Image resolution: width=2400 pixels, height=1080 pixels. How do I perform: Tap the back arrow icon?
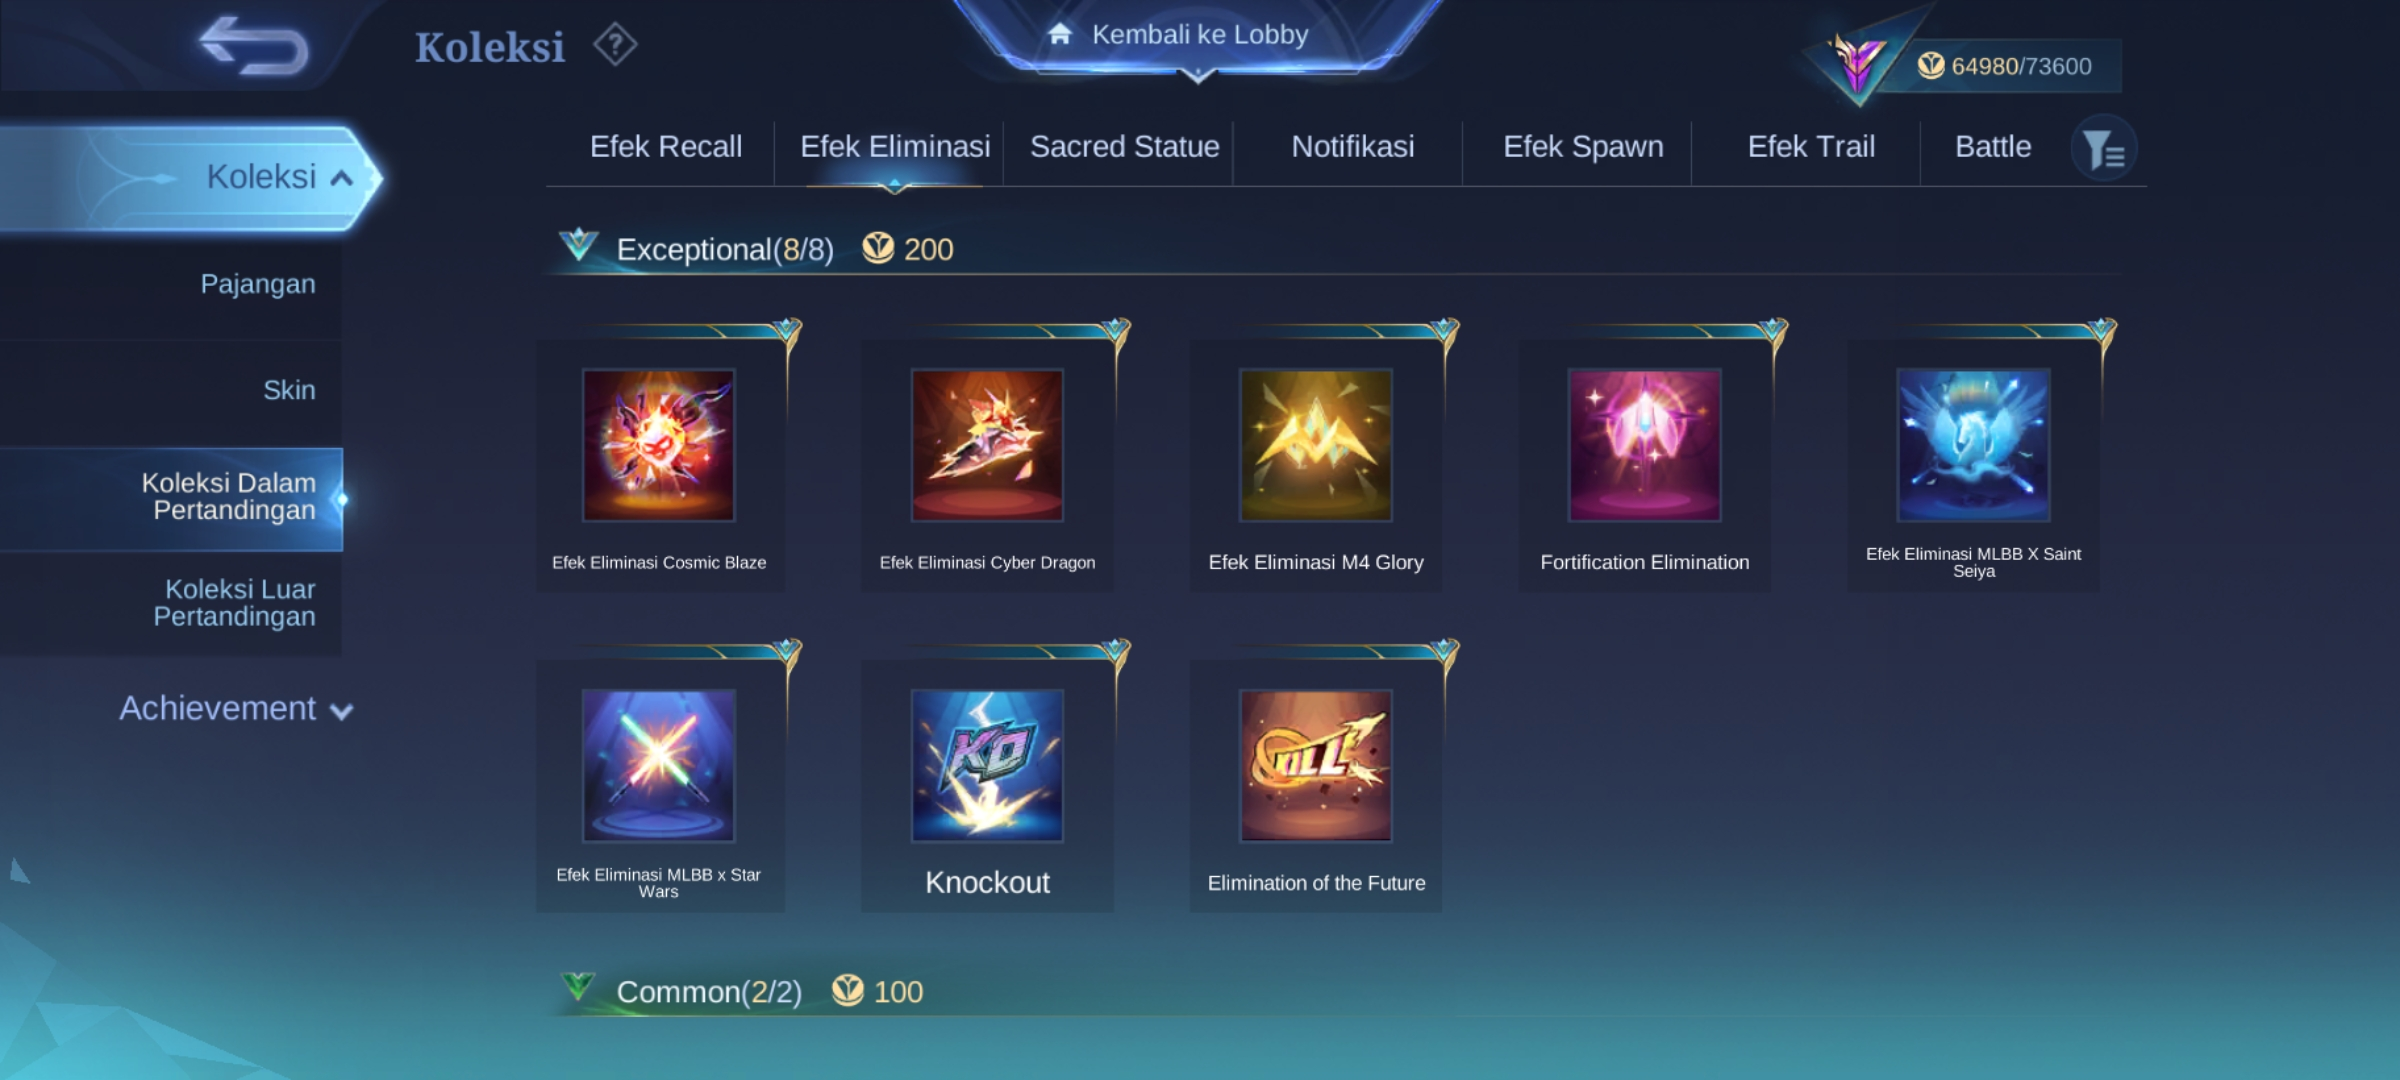coord(253,45)
